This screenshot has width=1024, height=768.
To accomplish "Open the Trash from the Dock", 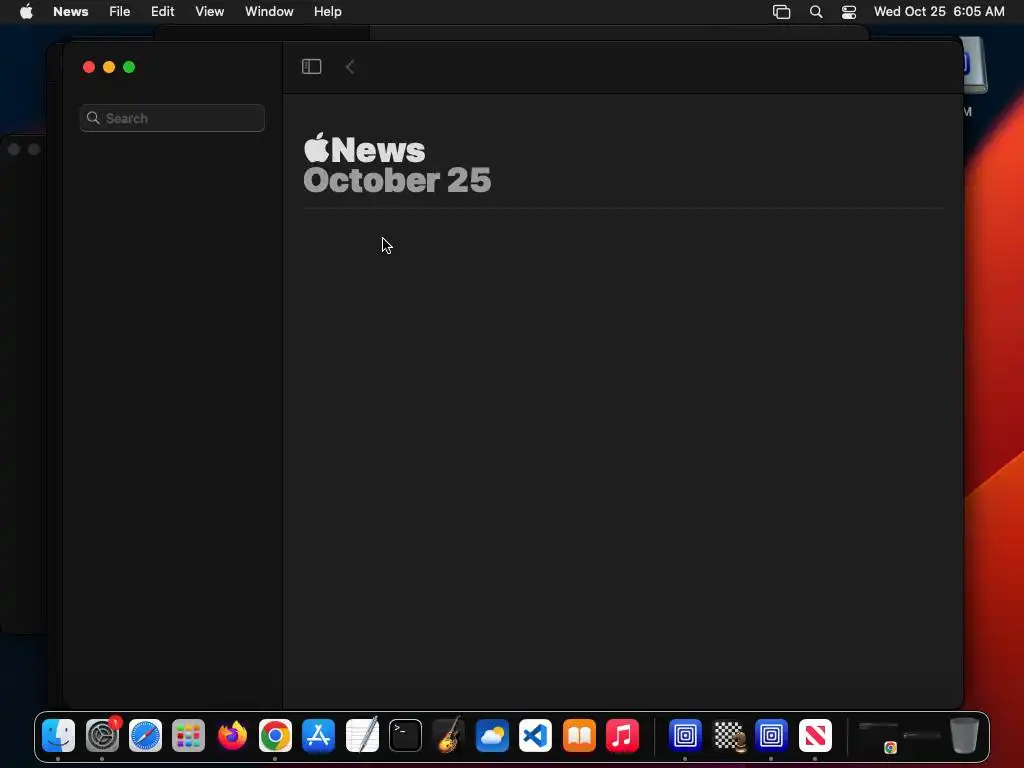I will click(964, 736).
